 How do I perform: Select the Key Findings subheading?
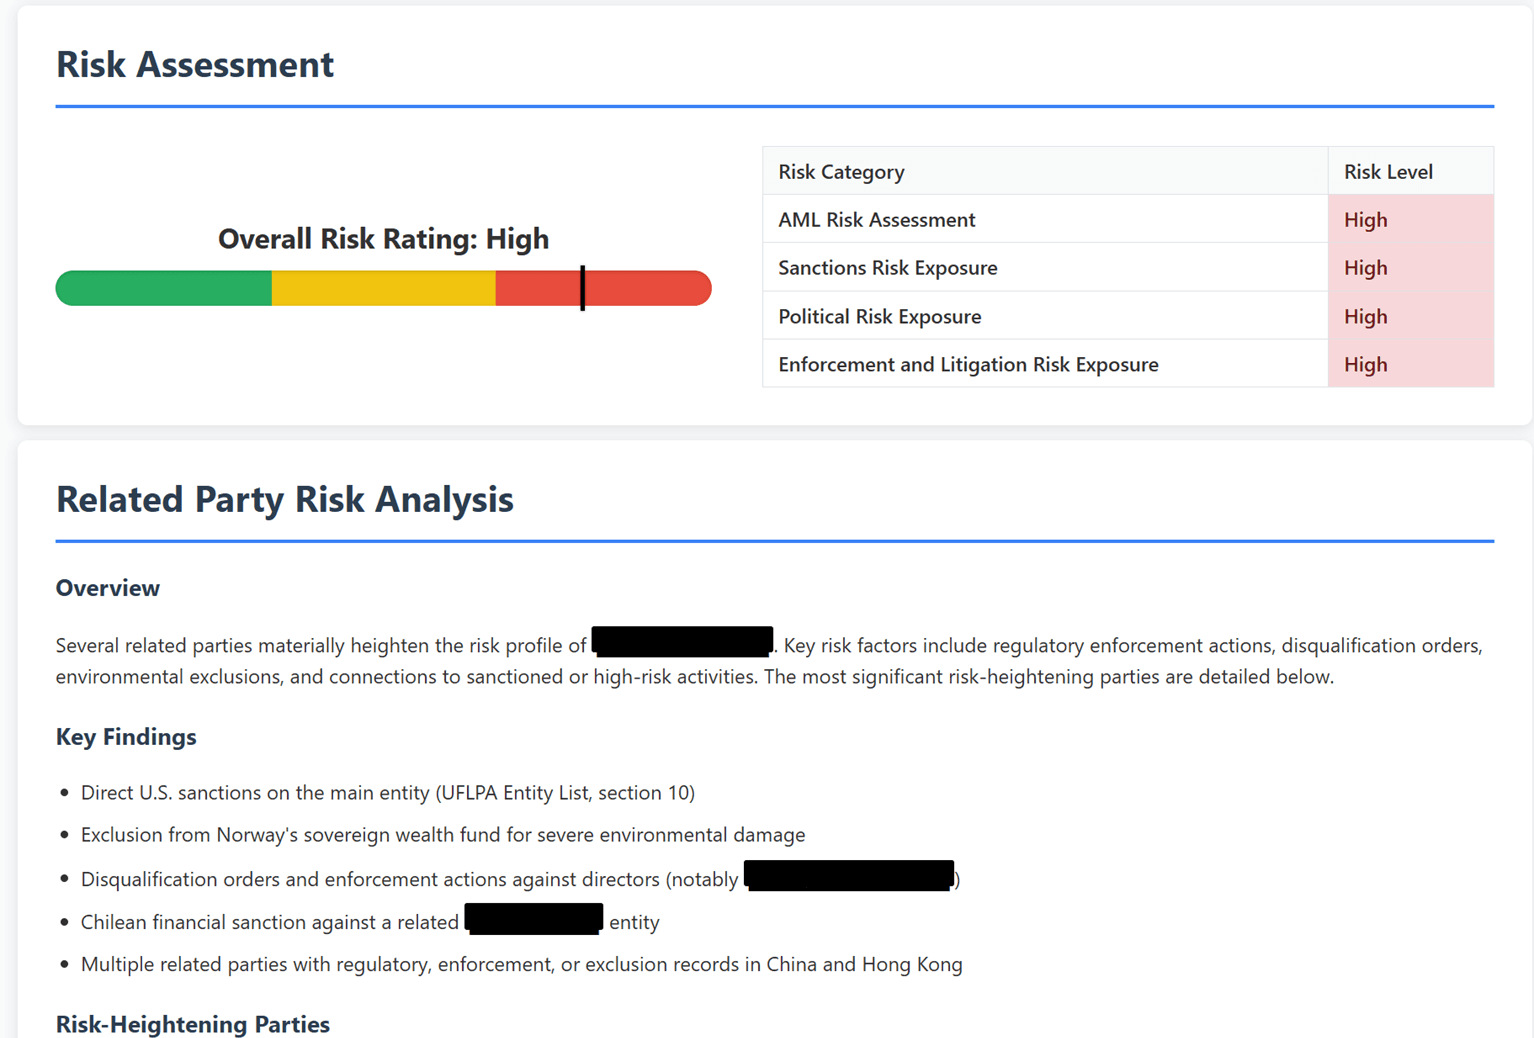(125, 737)
